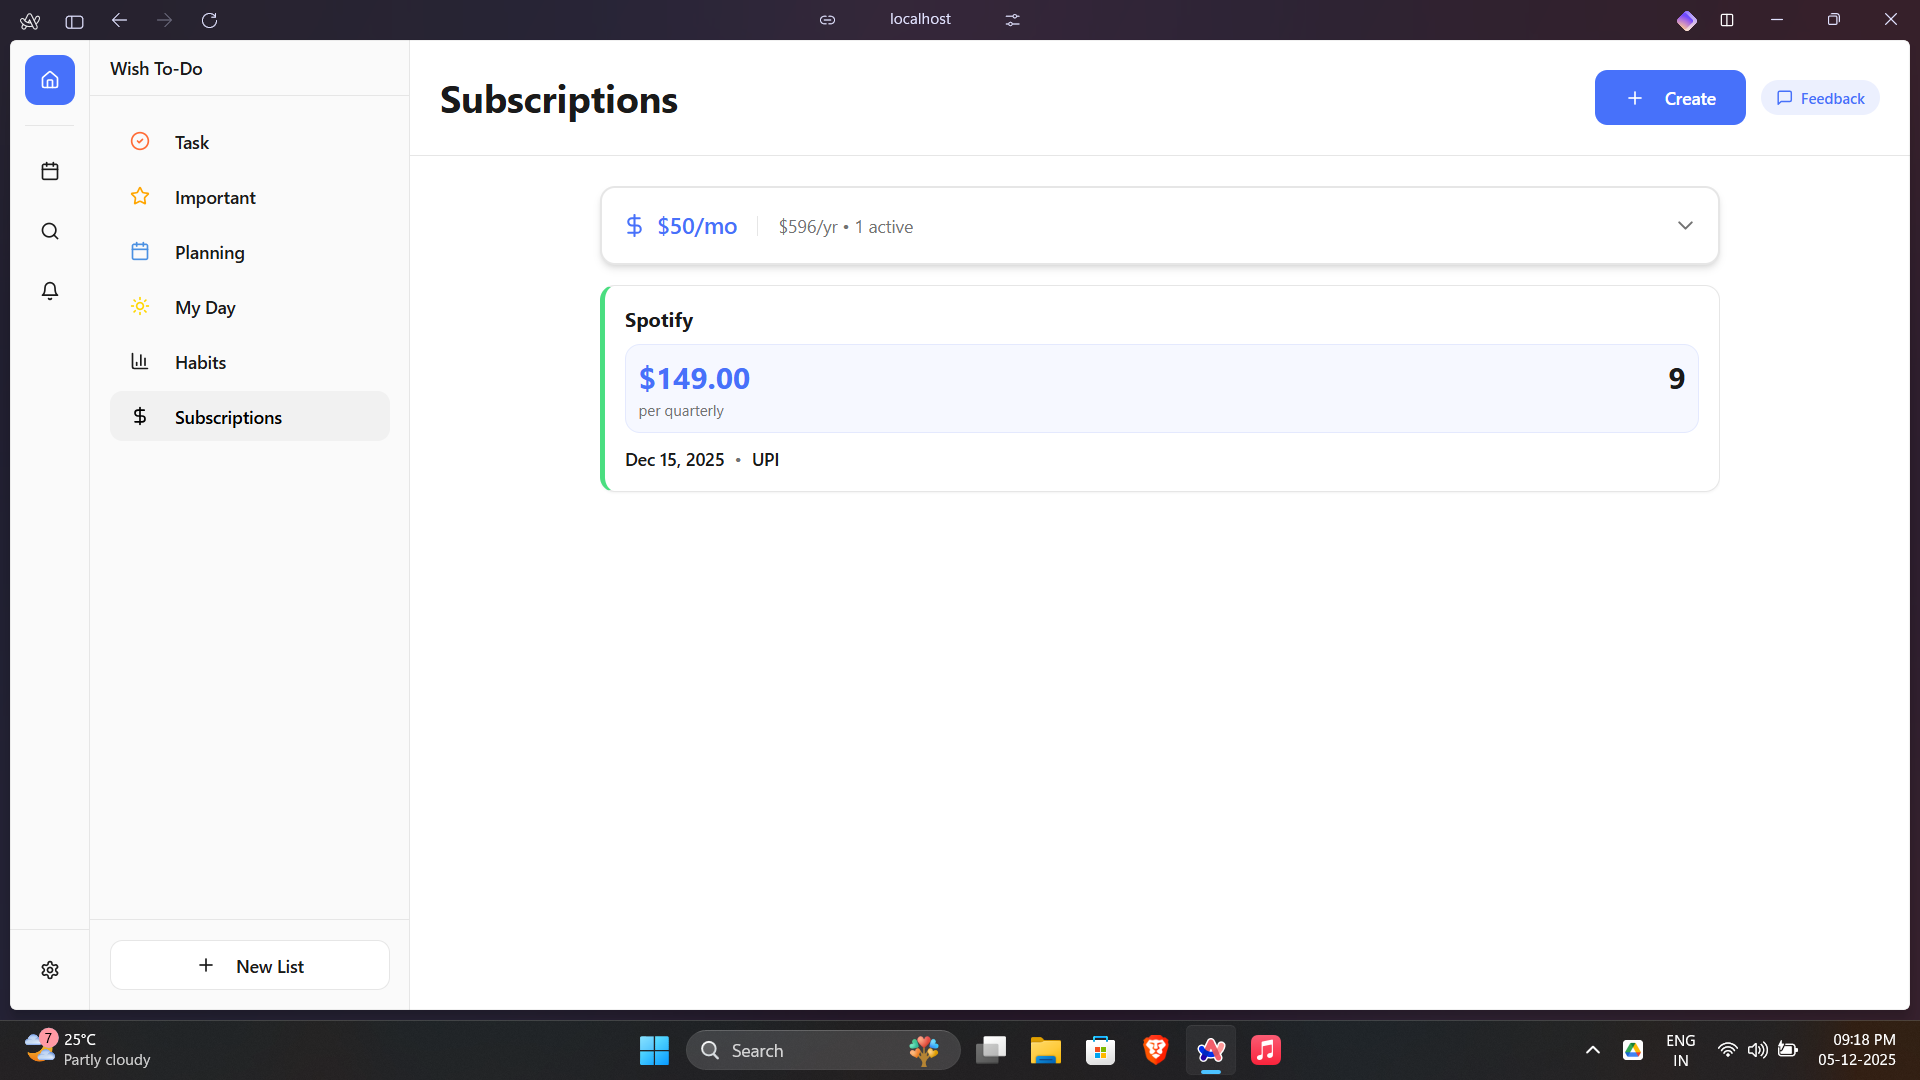Click the dollar icon next to $50/mo

pos(634,225)
